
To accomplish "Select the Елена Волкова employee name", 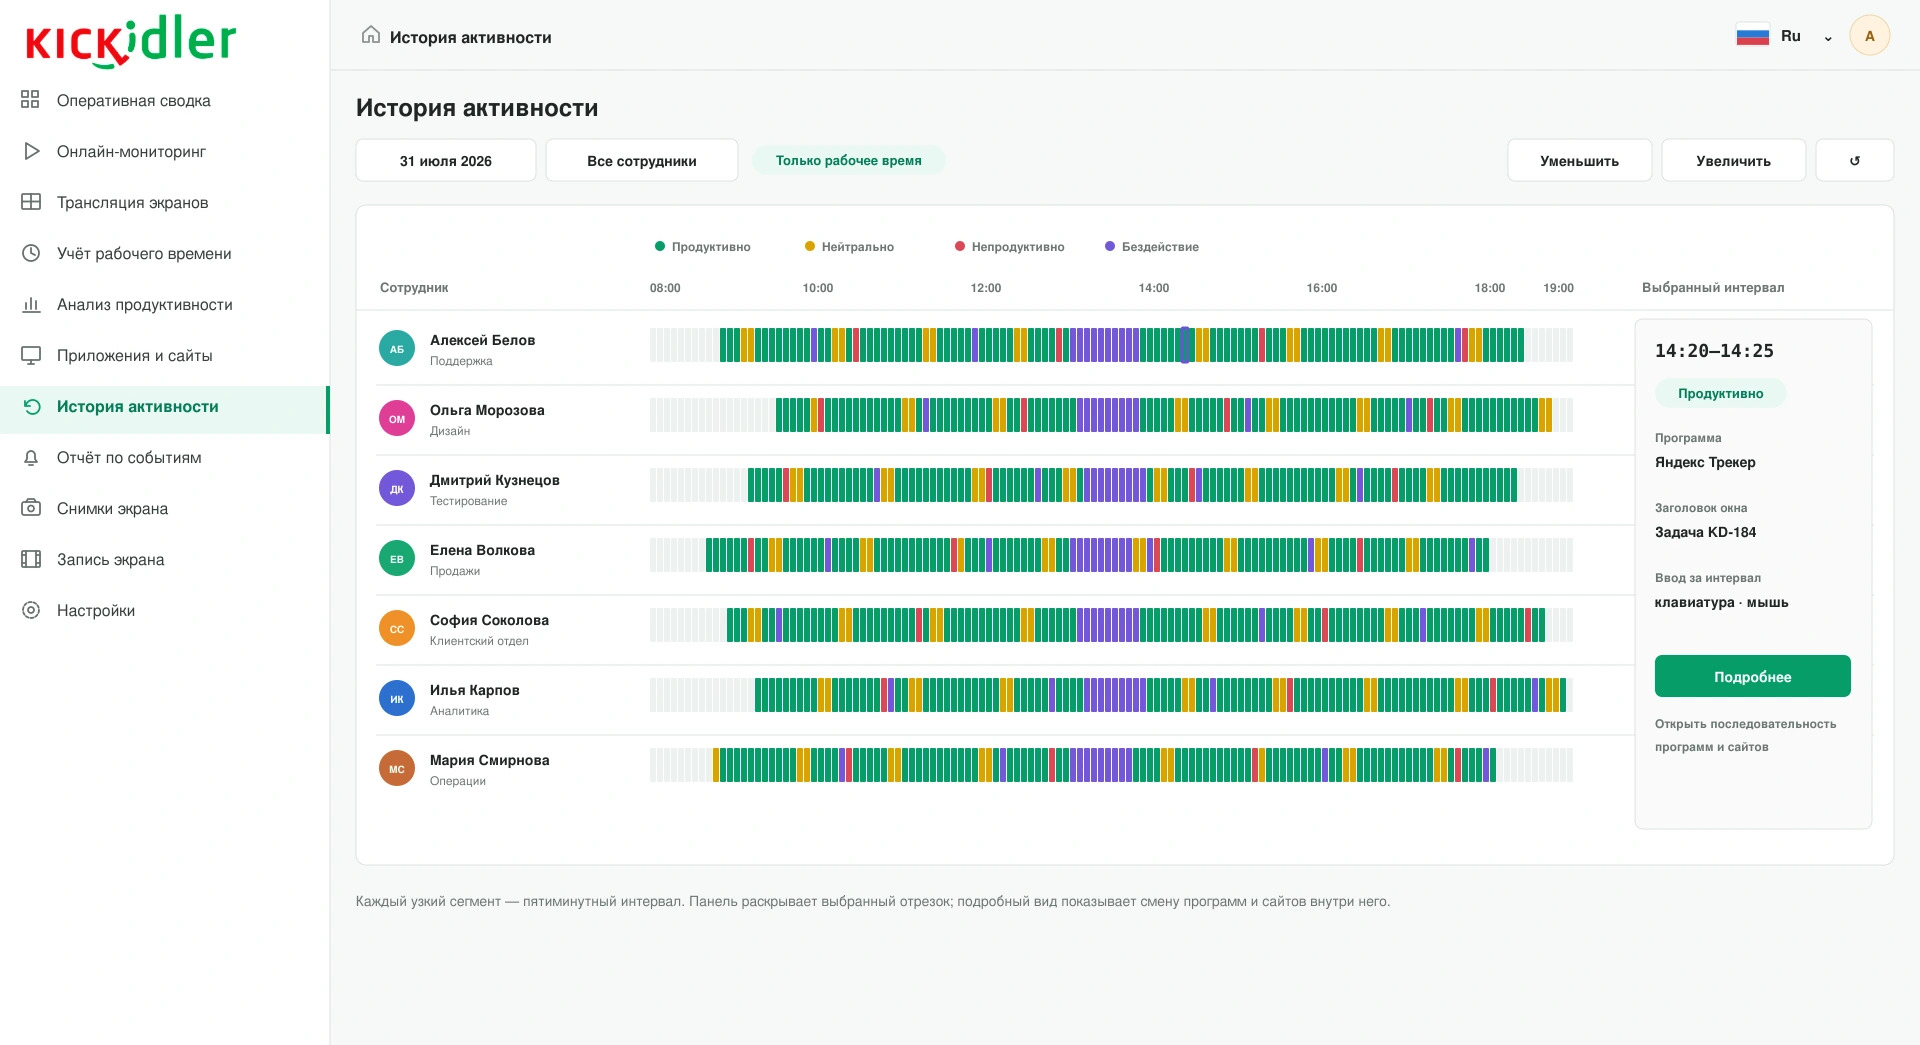I will coord(482,550).
